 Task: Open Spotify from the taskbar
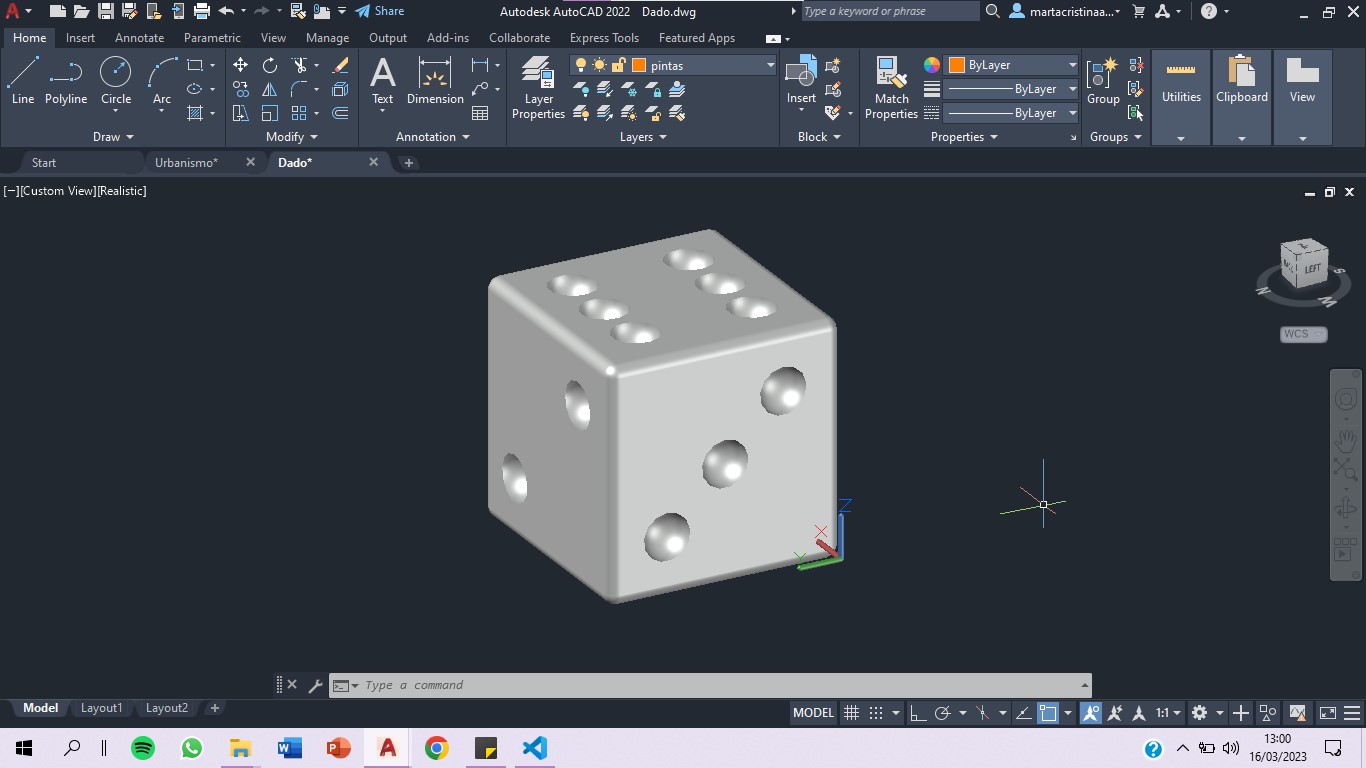[x=143, y=748]
